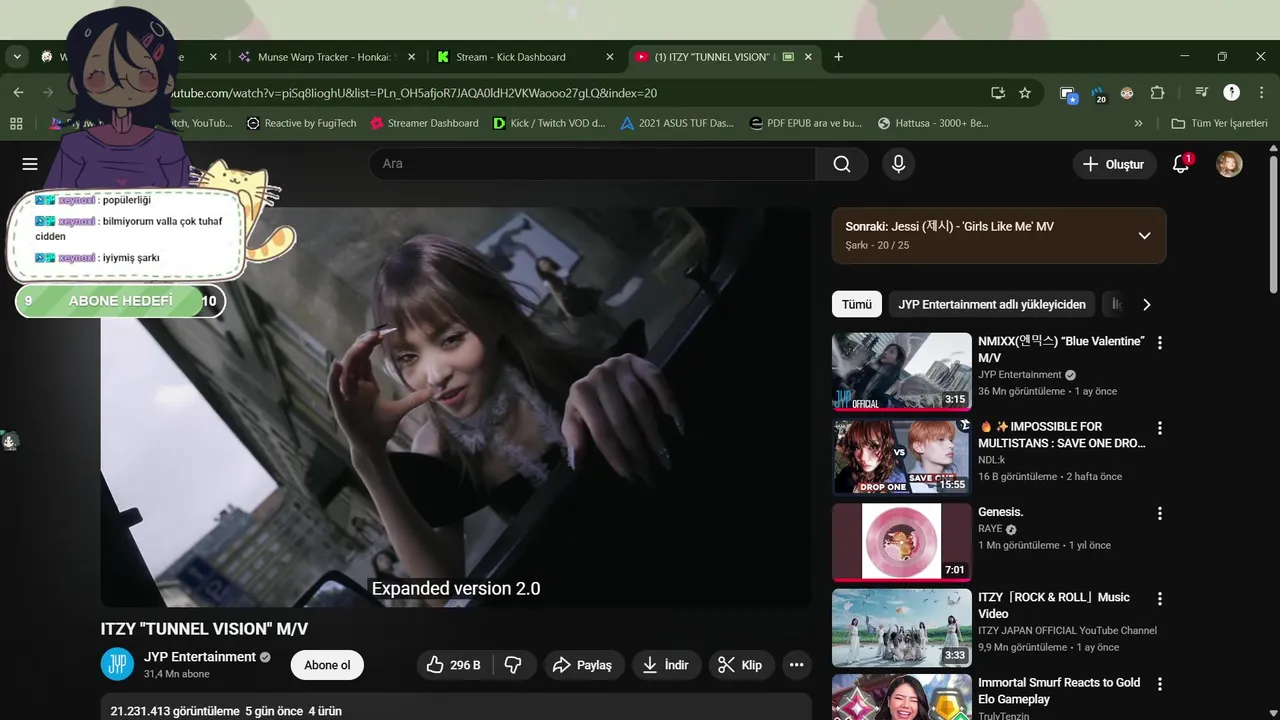Open Streamer Dashboard bookmark
Viewport: 1280px width, 720px height.
[x=424, y=123]
